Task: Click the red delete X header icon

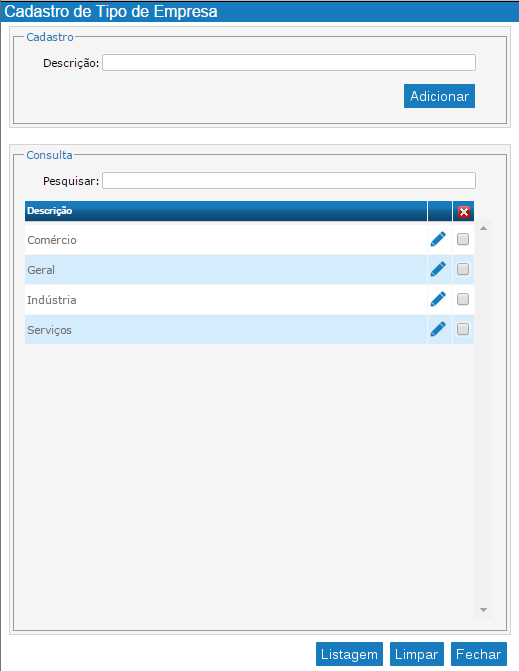Action: click(464, 212)
